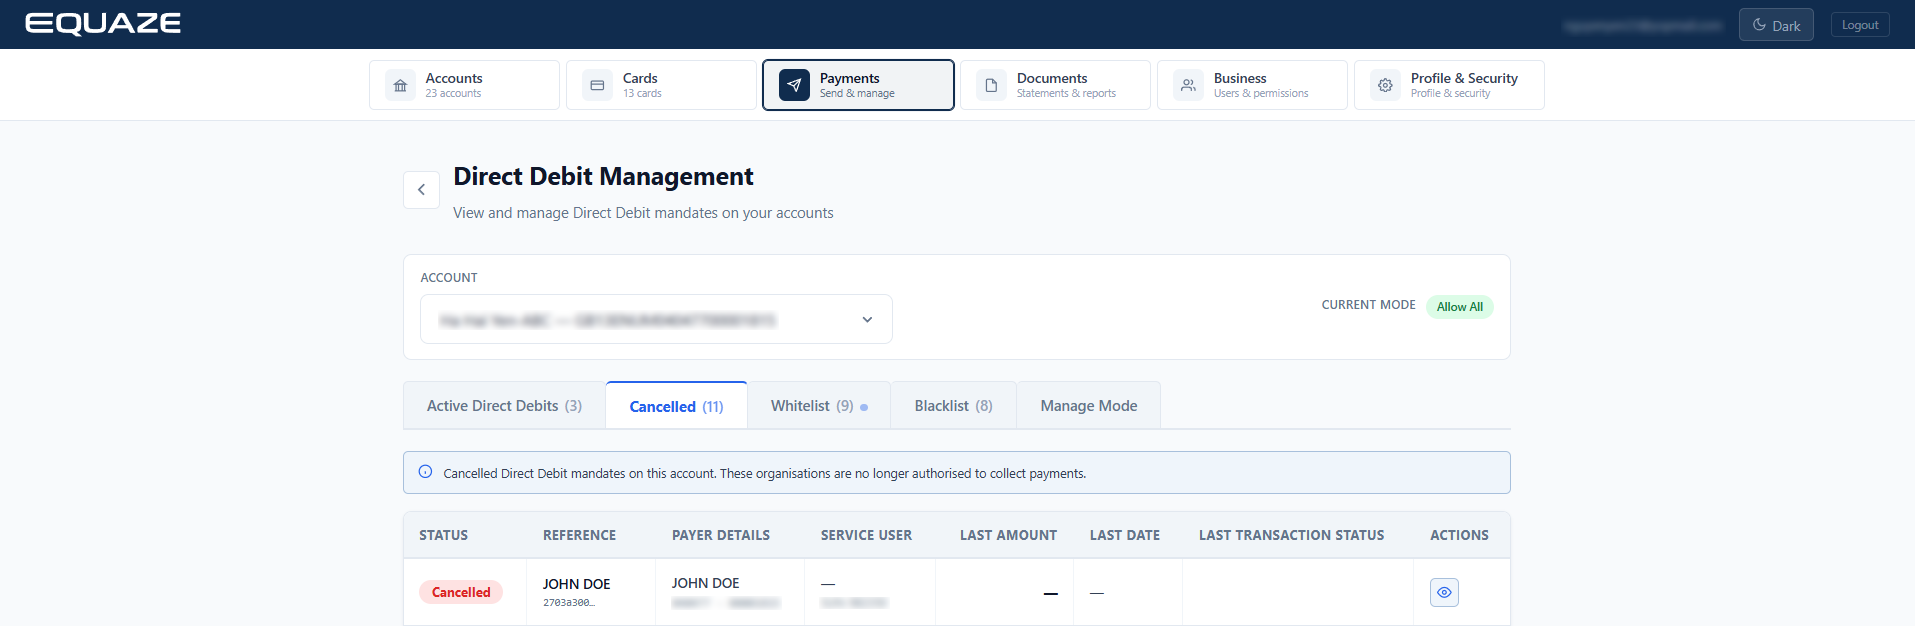1915x626 pixels.
Task: Open Business users & permissions section
Action: click(x=1252, y=85)
